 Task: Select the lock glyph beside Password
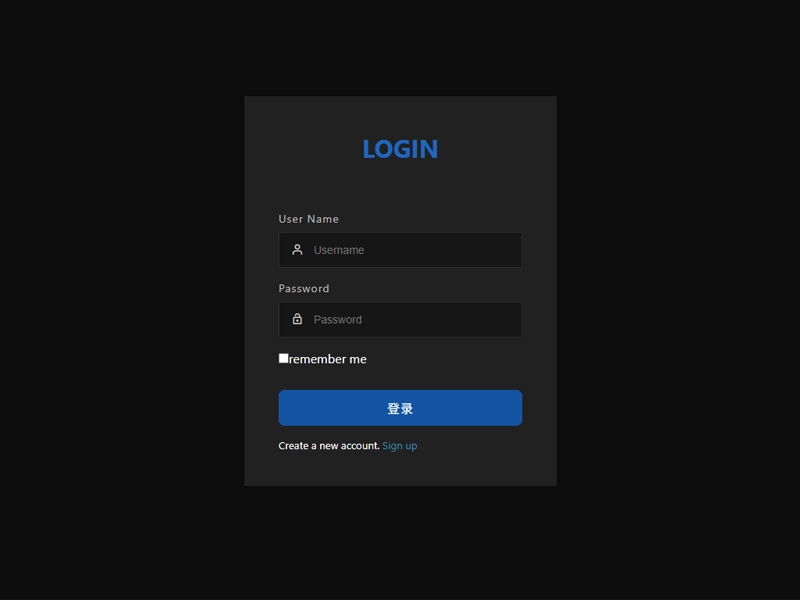(297, 319)
